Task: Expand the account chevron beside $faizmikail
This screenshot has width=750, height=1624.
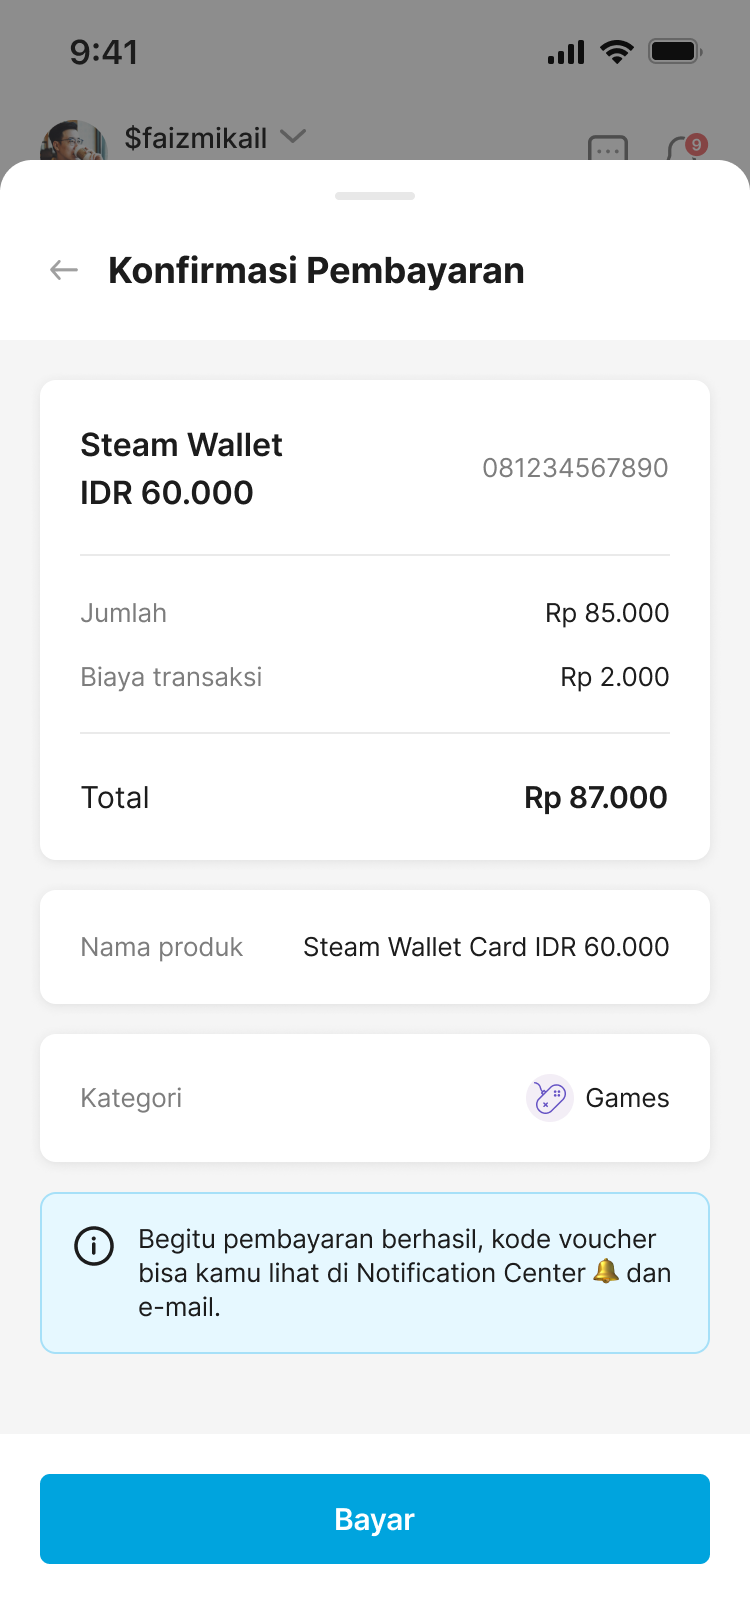Action: [x=293, y=136]
